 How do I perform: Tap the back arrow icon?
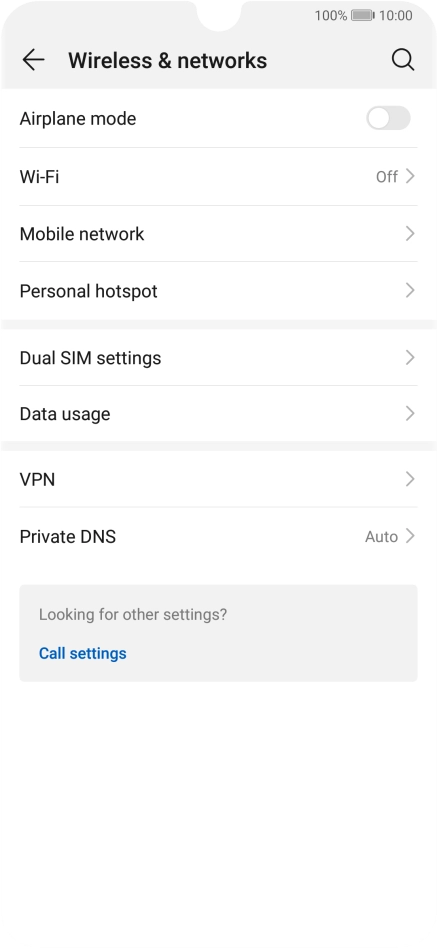point(33,60)
